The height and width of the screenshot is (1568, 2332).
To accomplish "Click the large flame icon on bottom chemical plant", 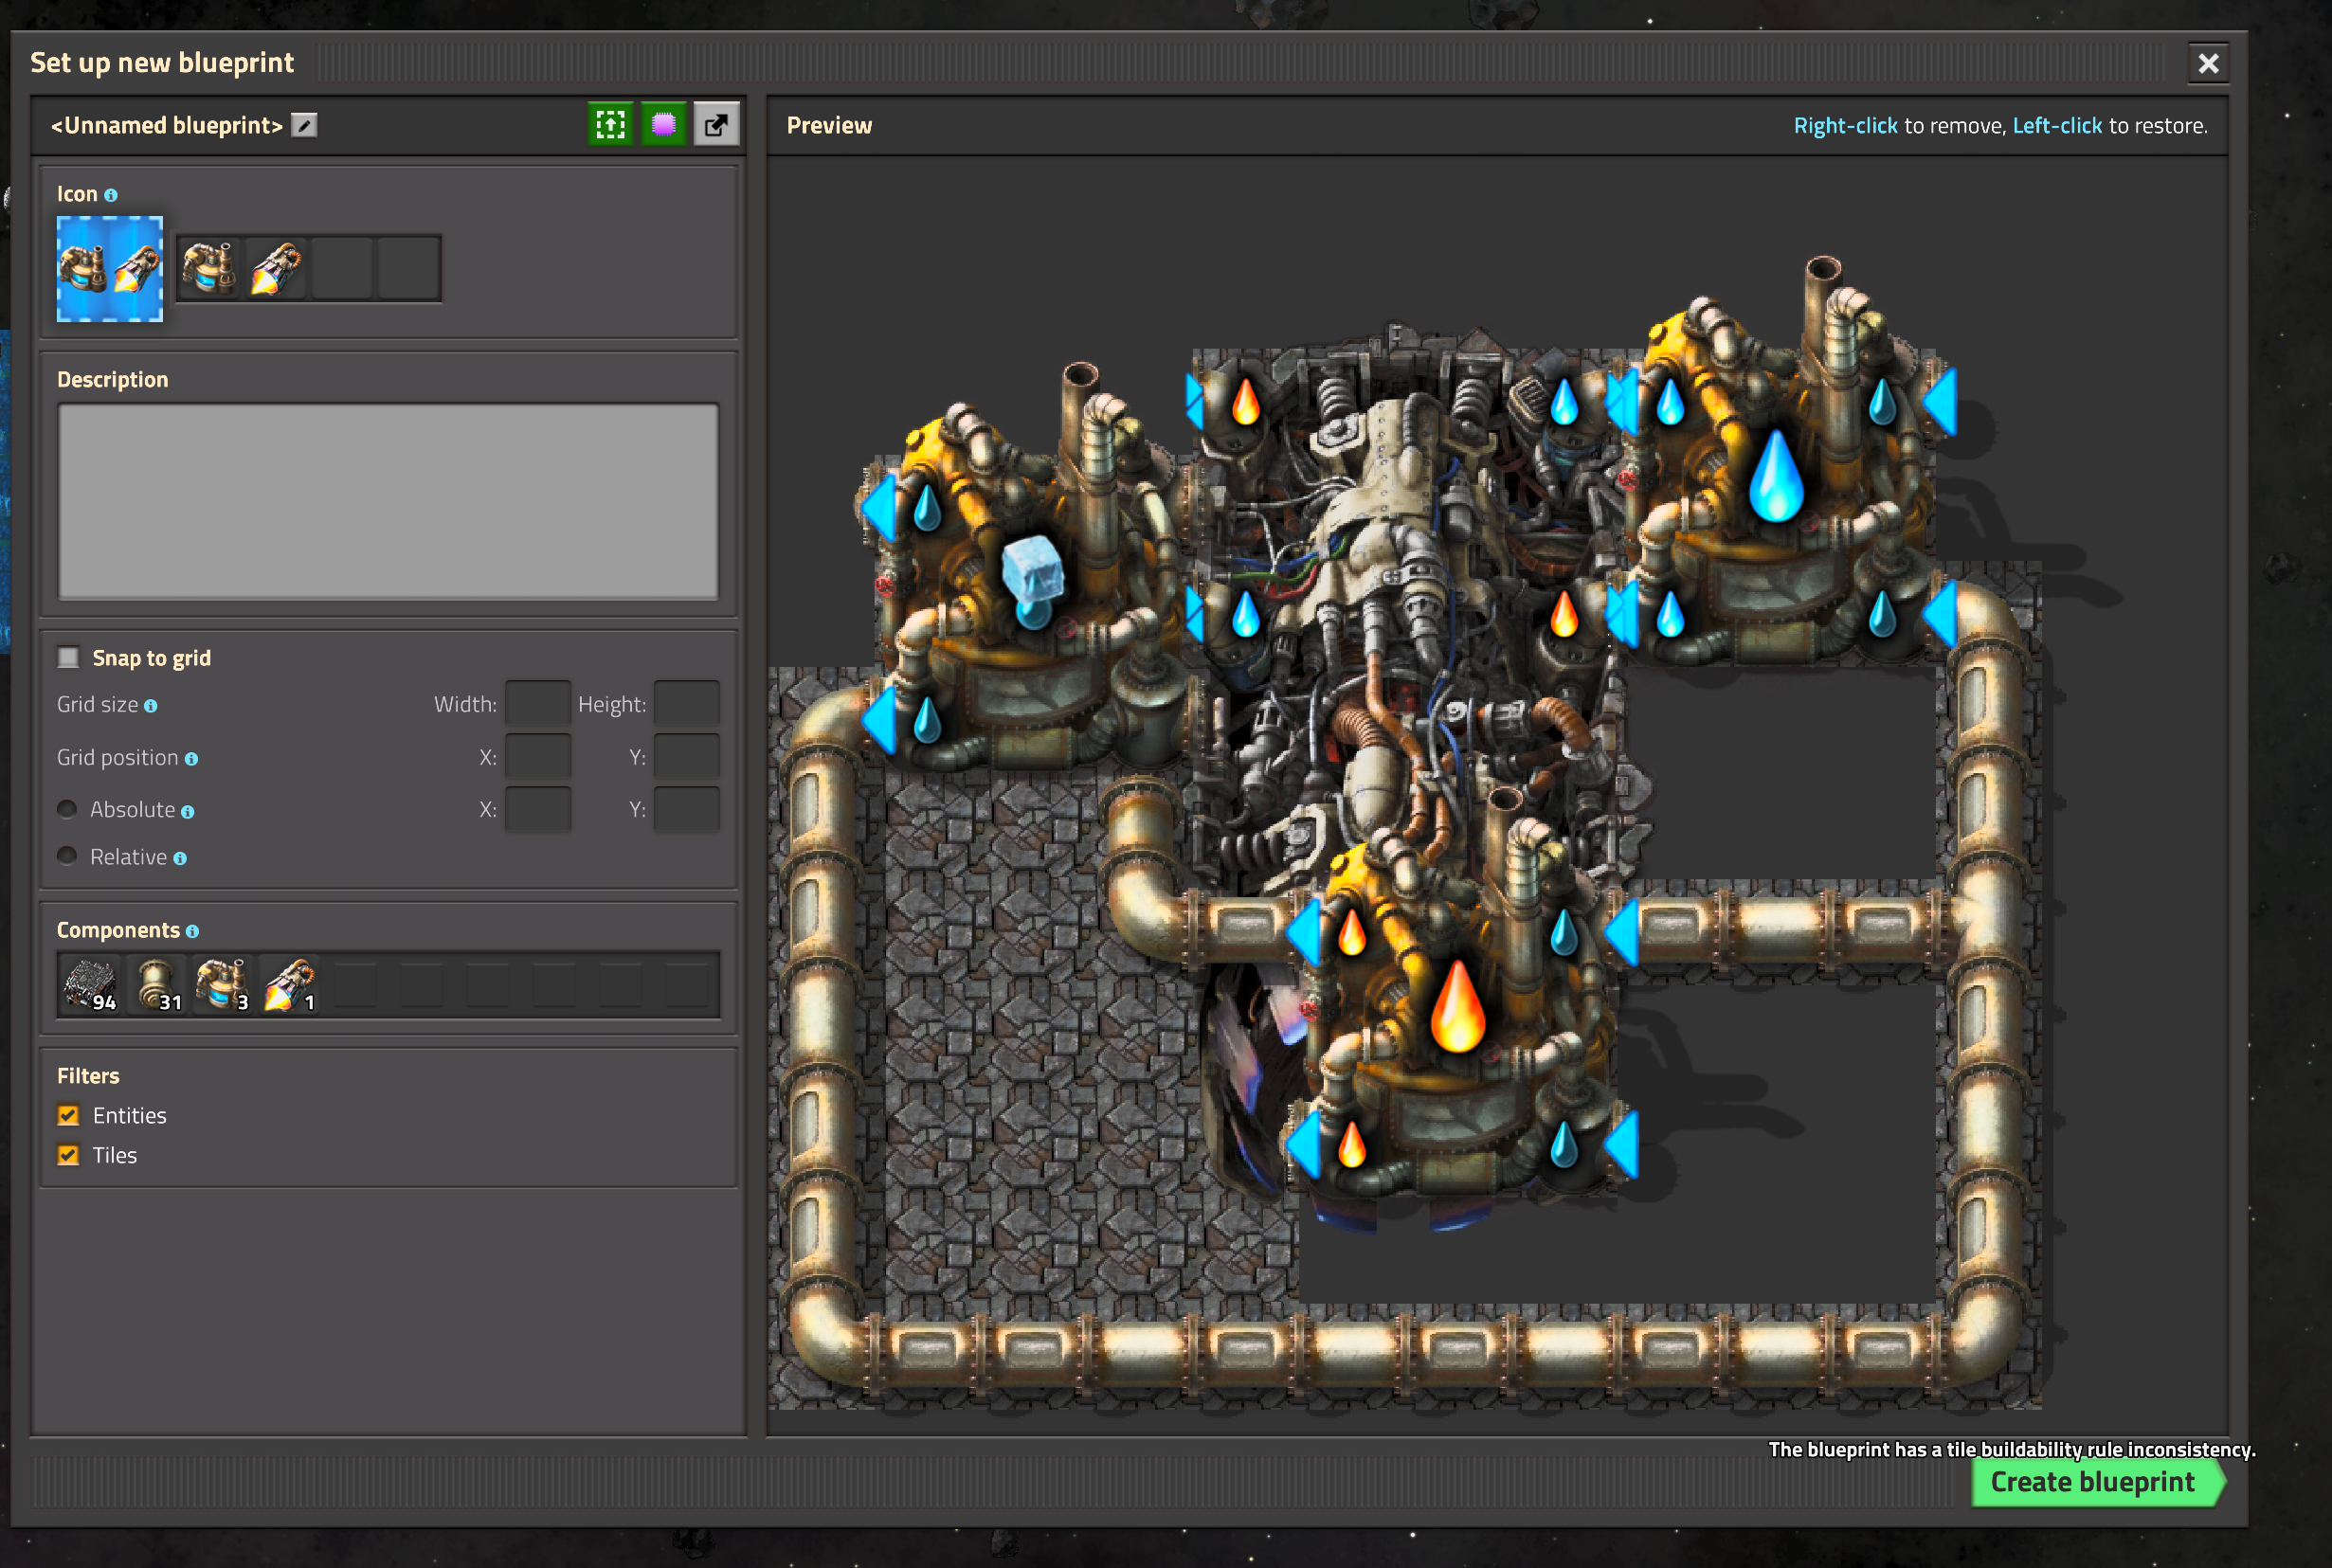I will pyautogui.click(x=1457, y=1006).
